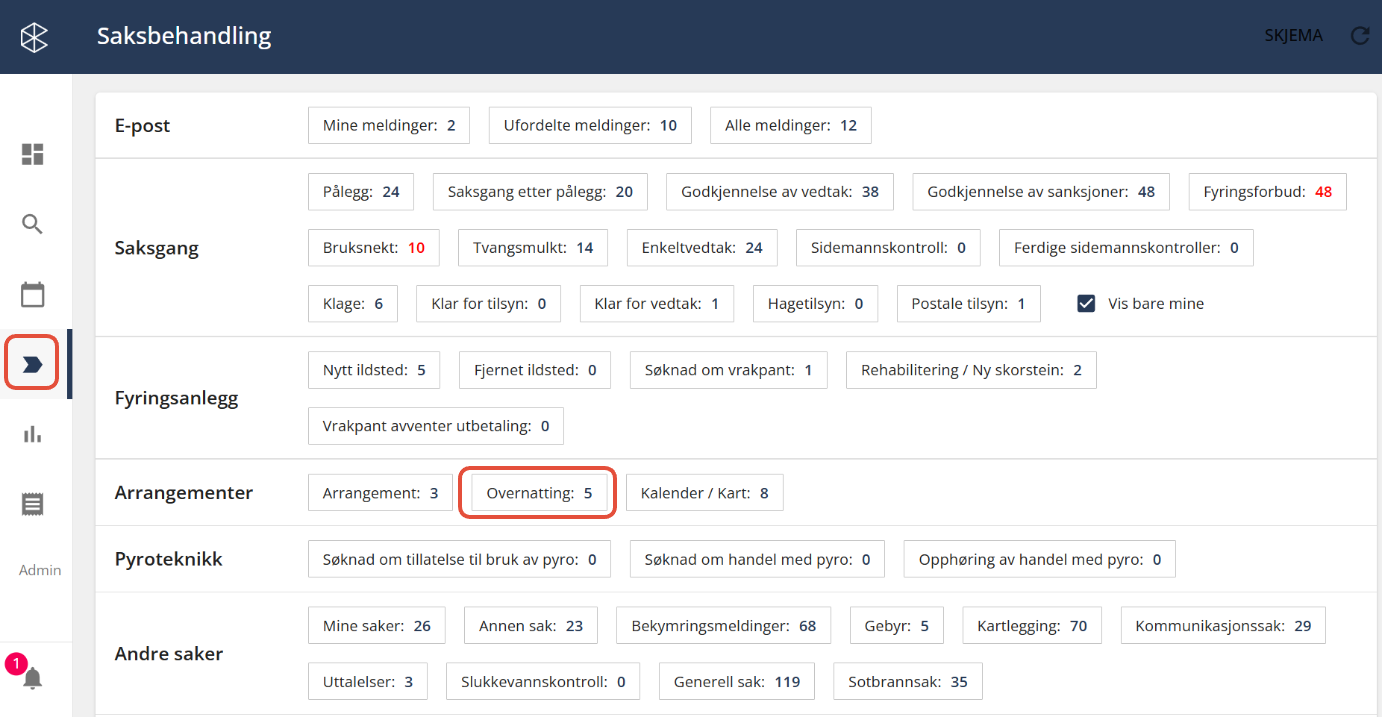Image resolution: width=1382 pixels, height=717 pixels.
Task: Click the hexagon app logo
Action: click(x=35, y=37)
